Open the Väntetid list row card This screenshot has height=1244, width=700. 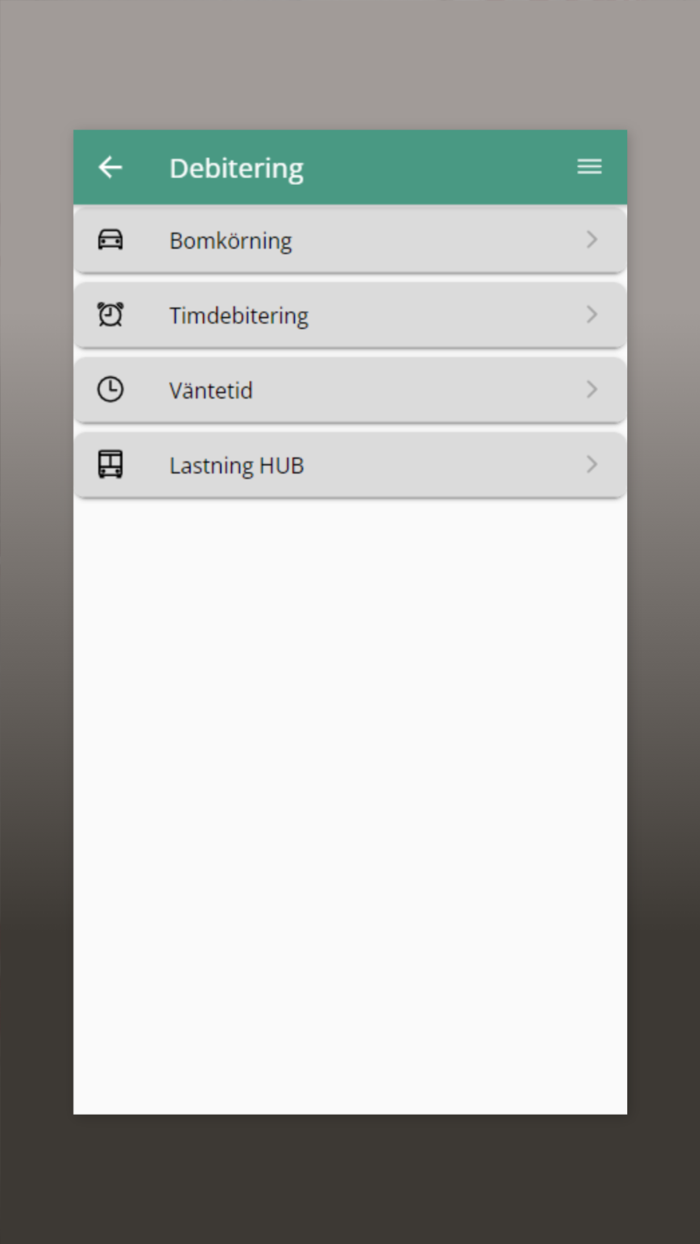[350, 390]
